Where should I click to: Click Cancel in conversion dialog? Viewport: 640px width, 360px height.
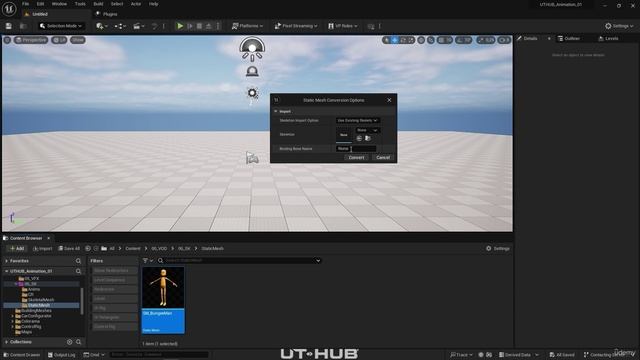point(383,158)
